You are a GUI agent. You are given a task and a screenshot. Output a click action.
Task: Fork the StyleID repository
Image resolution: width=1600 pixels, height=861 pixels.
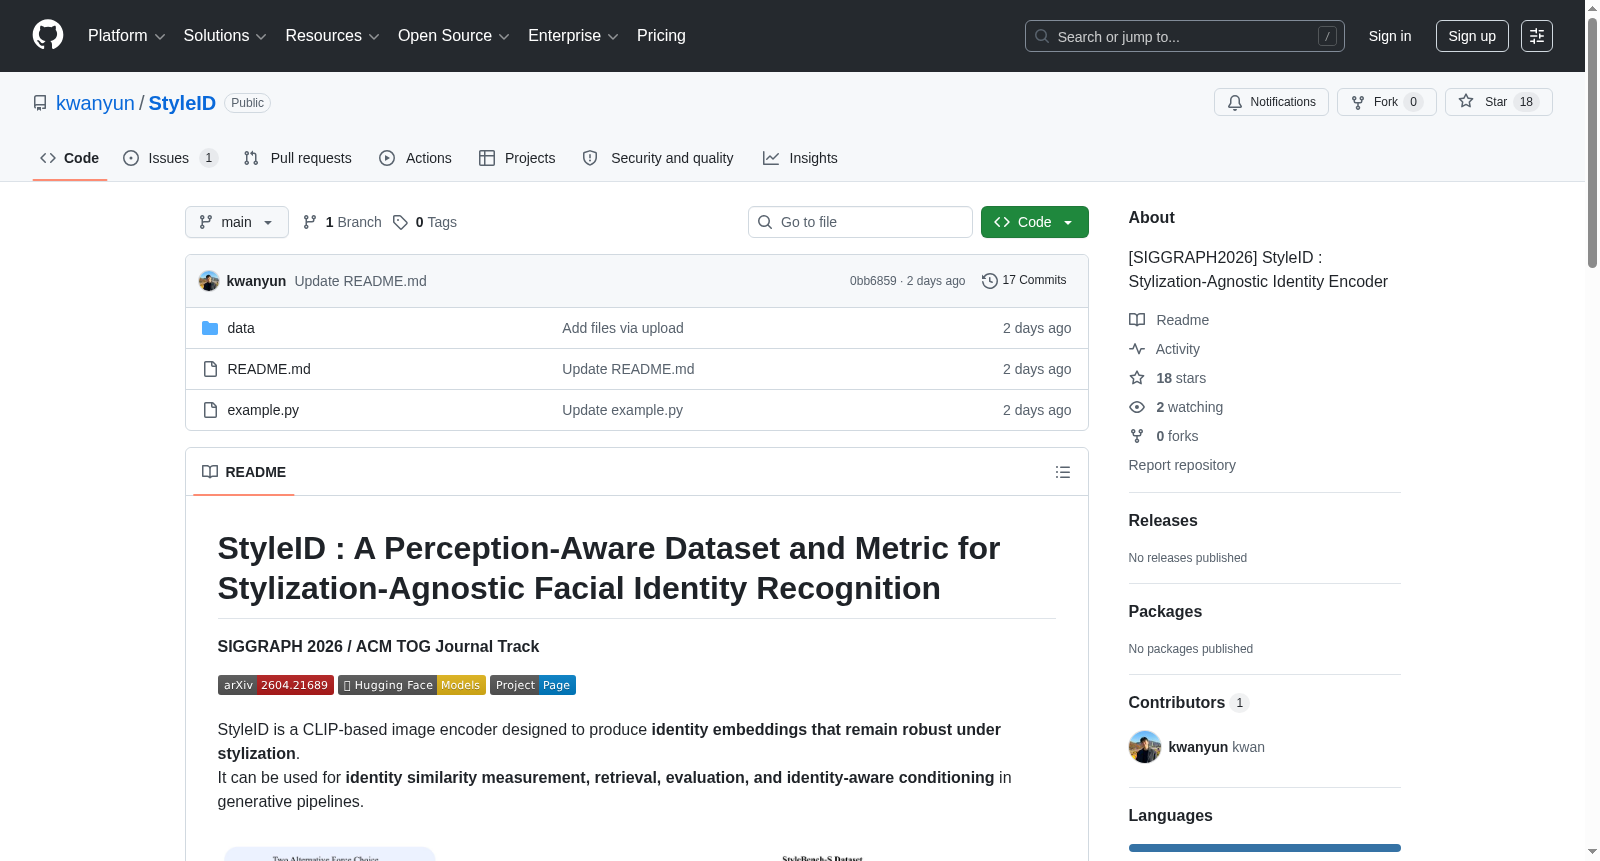[1387, 102]
